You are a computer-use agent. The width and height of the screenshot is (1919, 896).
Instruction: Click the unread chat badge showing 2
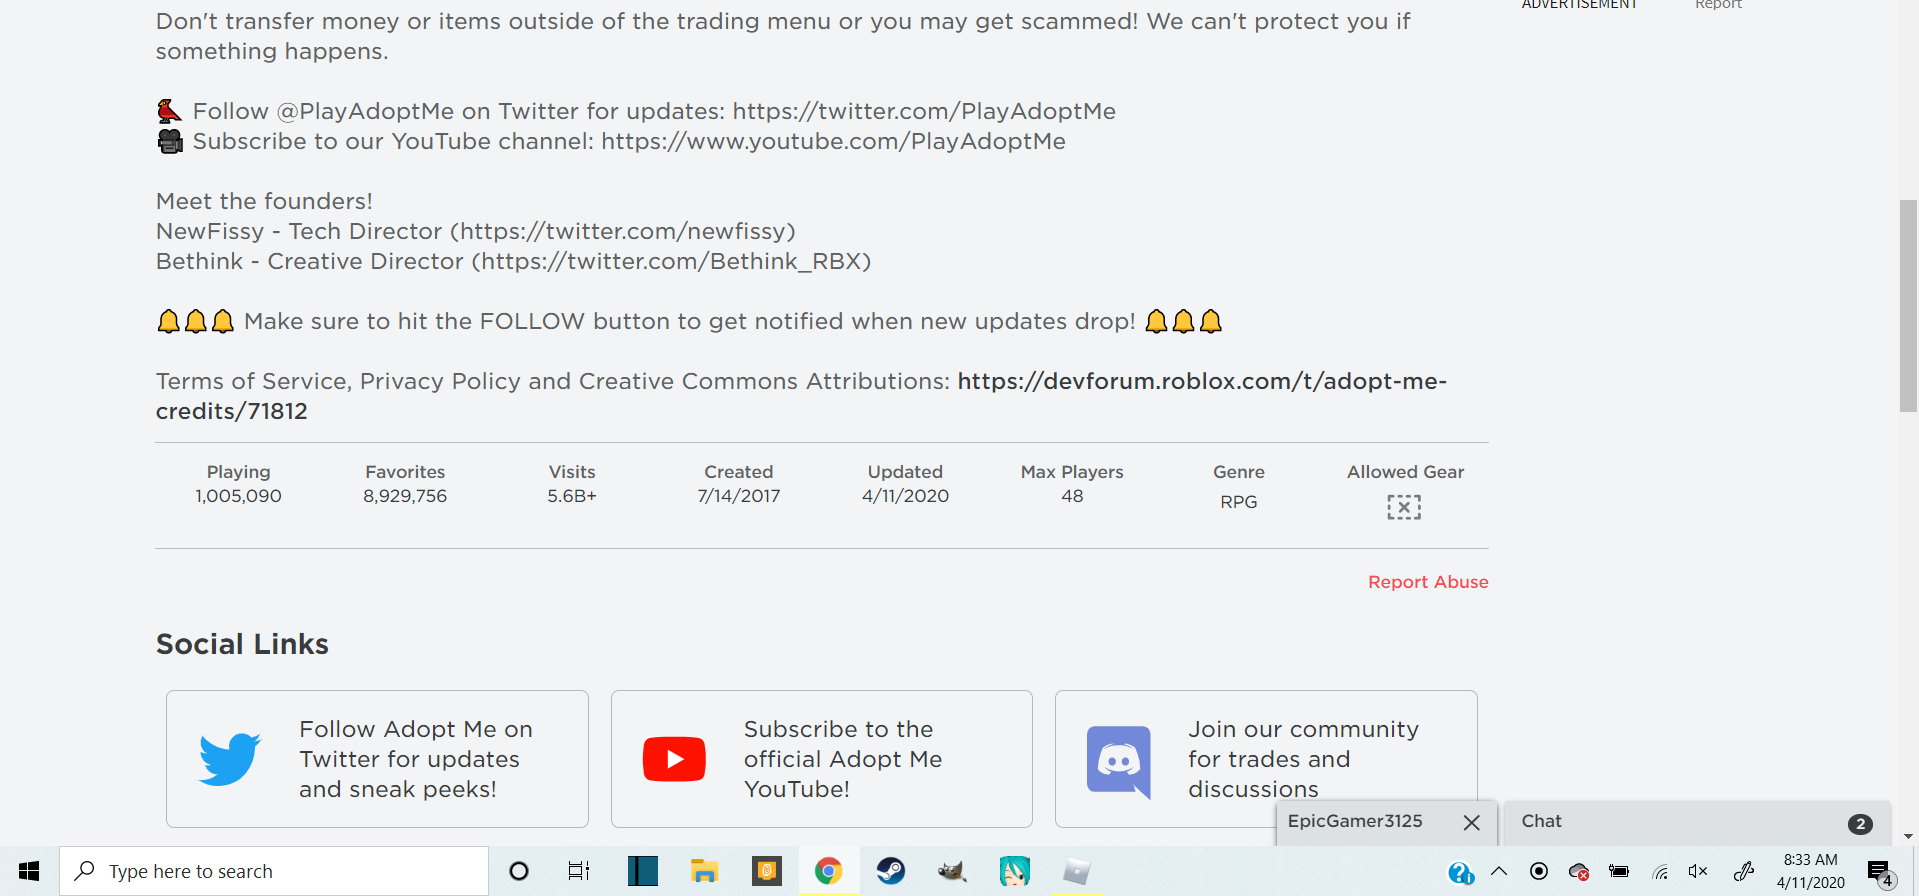coord(1860,824)
